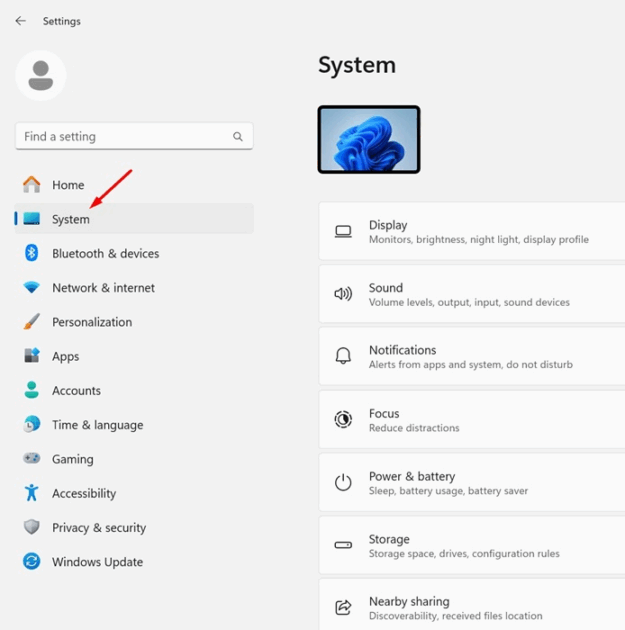Click the System page heading
The width and height of the screenshot is (625, 630).
357,65
